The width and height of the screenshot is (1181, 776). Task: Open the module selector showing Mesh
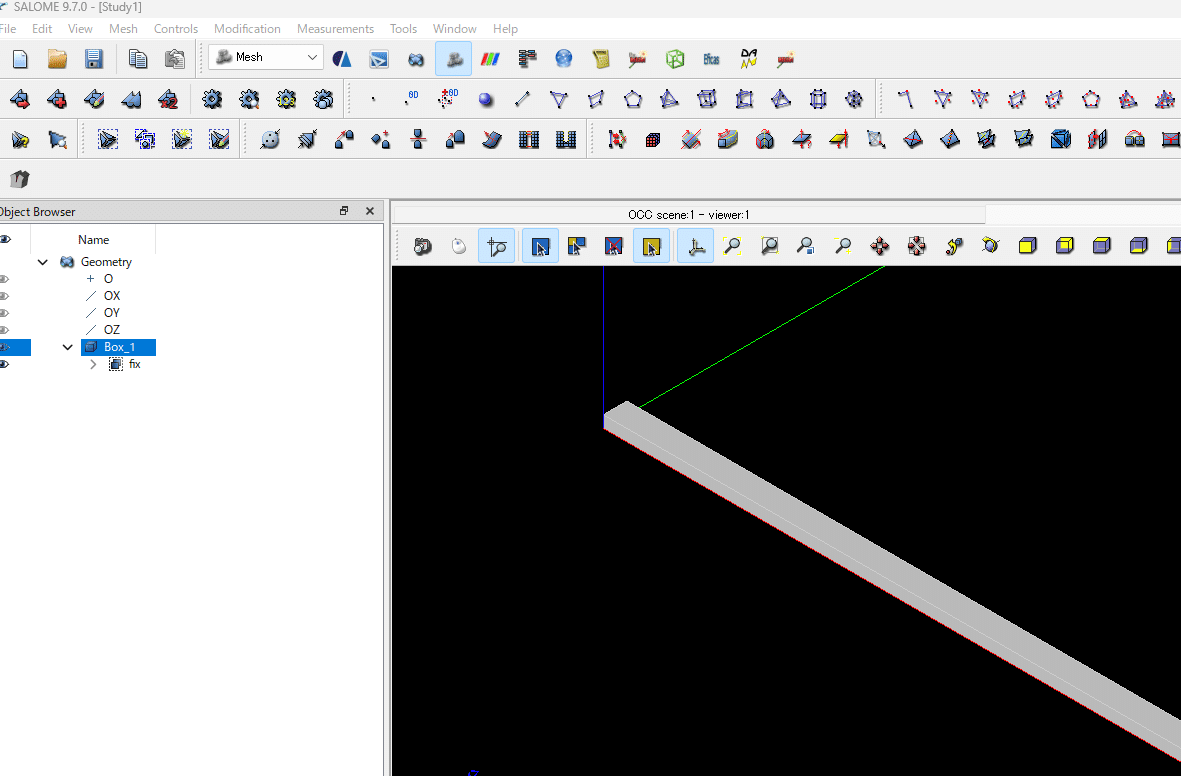click(266, 57)
